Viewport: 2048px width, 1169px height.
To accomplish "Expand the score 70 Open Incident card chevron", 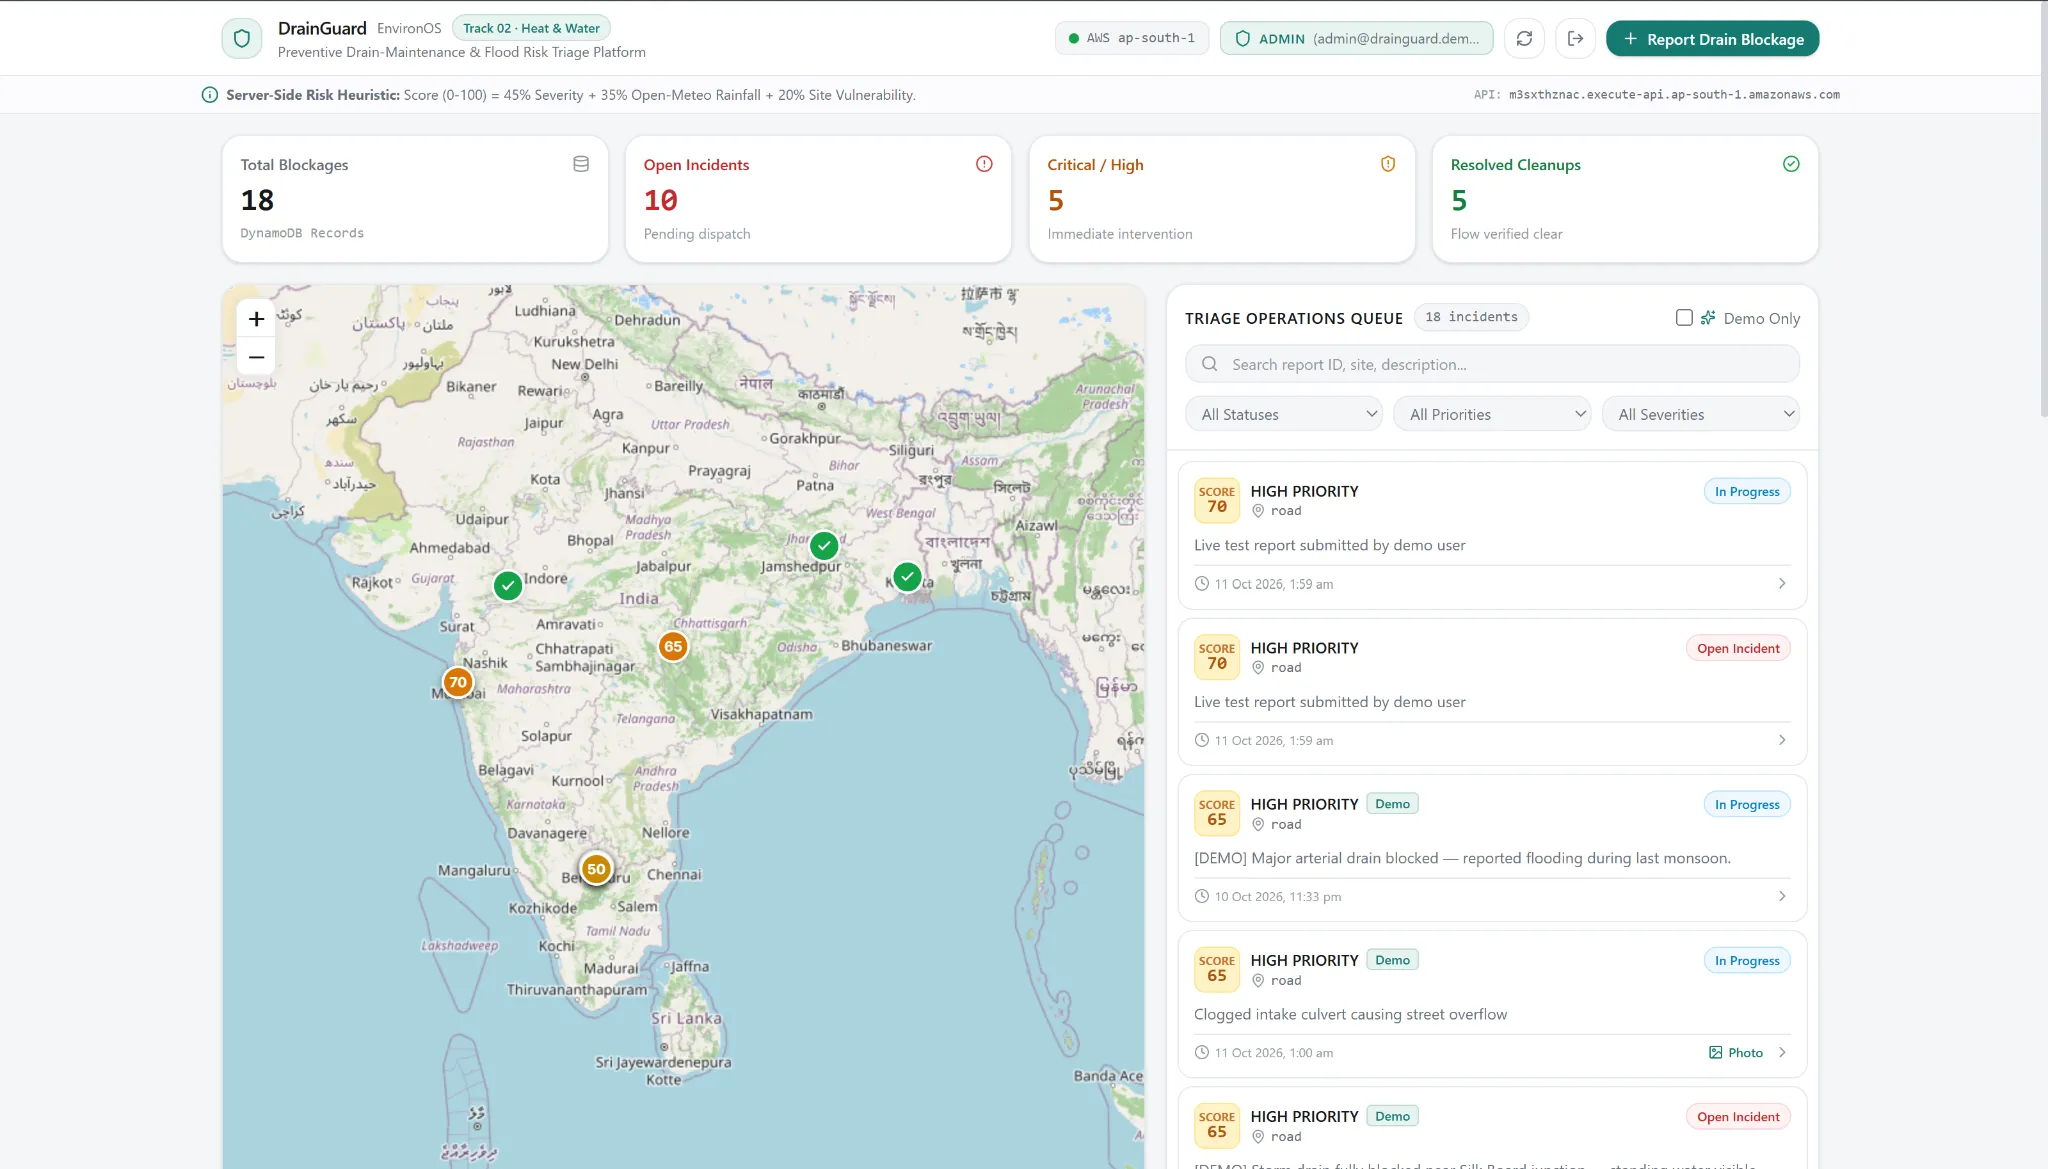I will pyautogui.click(x=1782, y=740).
